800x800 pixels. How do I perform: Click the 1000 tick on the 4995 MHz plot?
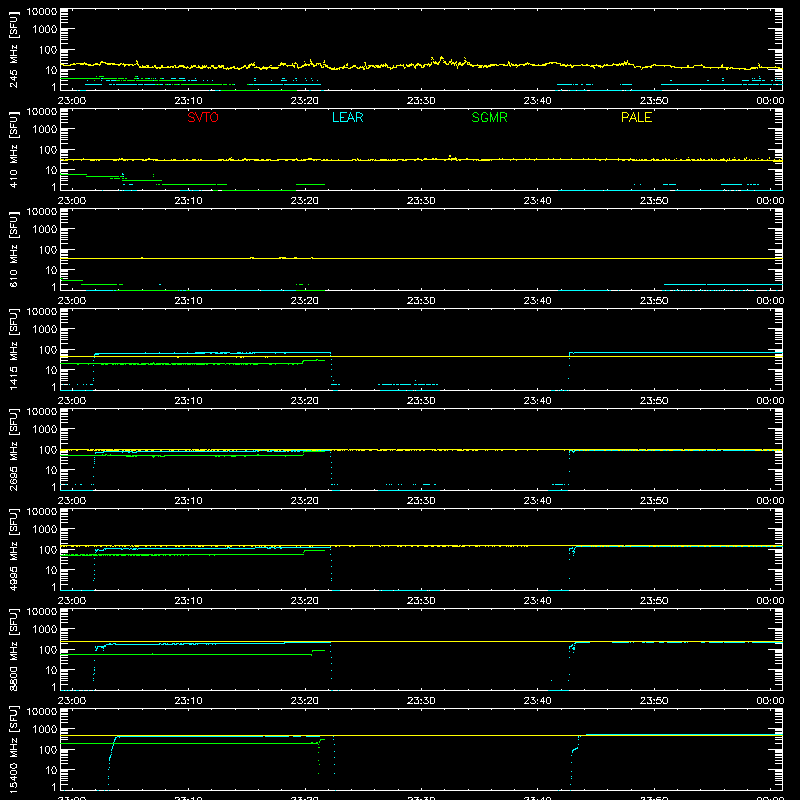click(45, 530)
